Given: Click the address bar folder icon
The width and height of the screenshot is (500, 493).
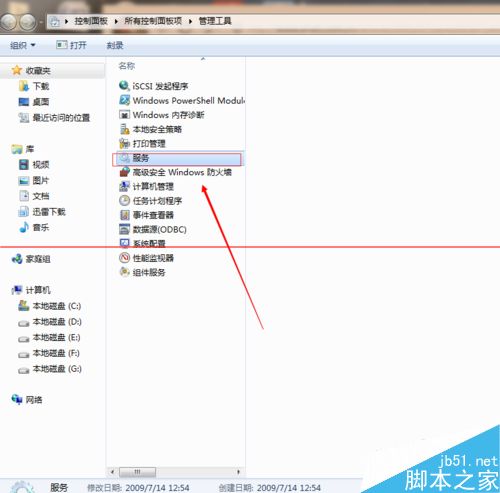Looking at the screenshot, I should [x=54, y=22].
